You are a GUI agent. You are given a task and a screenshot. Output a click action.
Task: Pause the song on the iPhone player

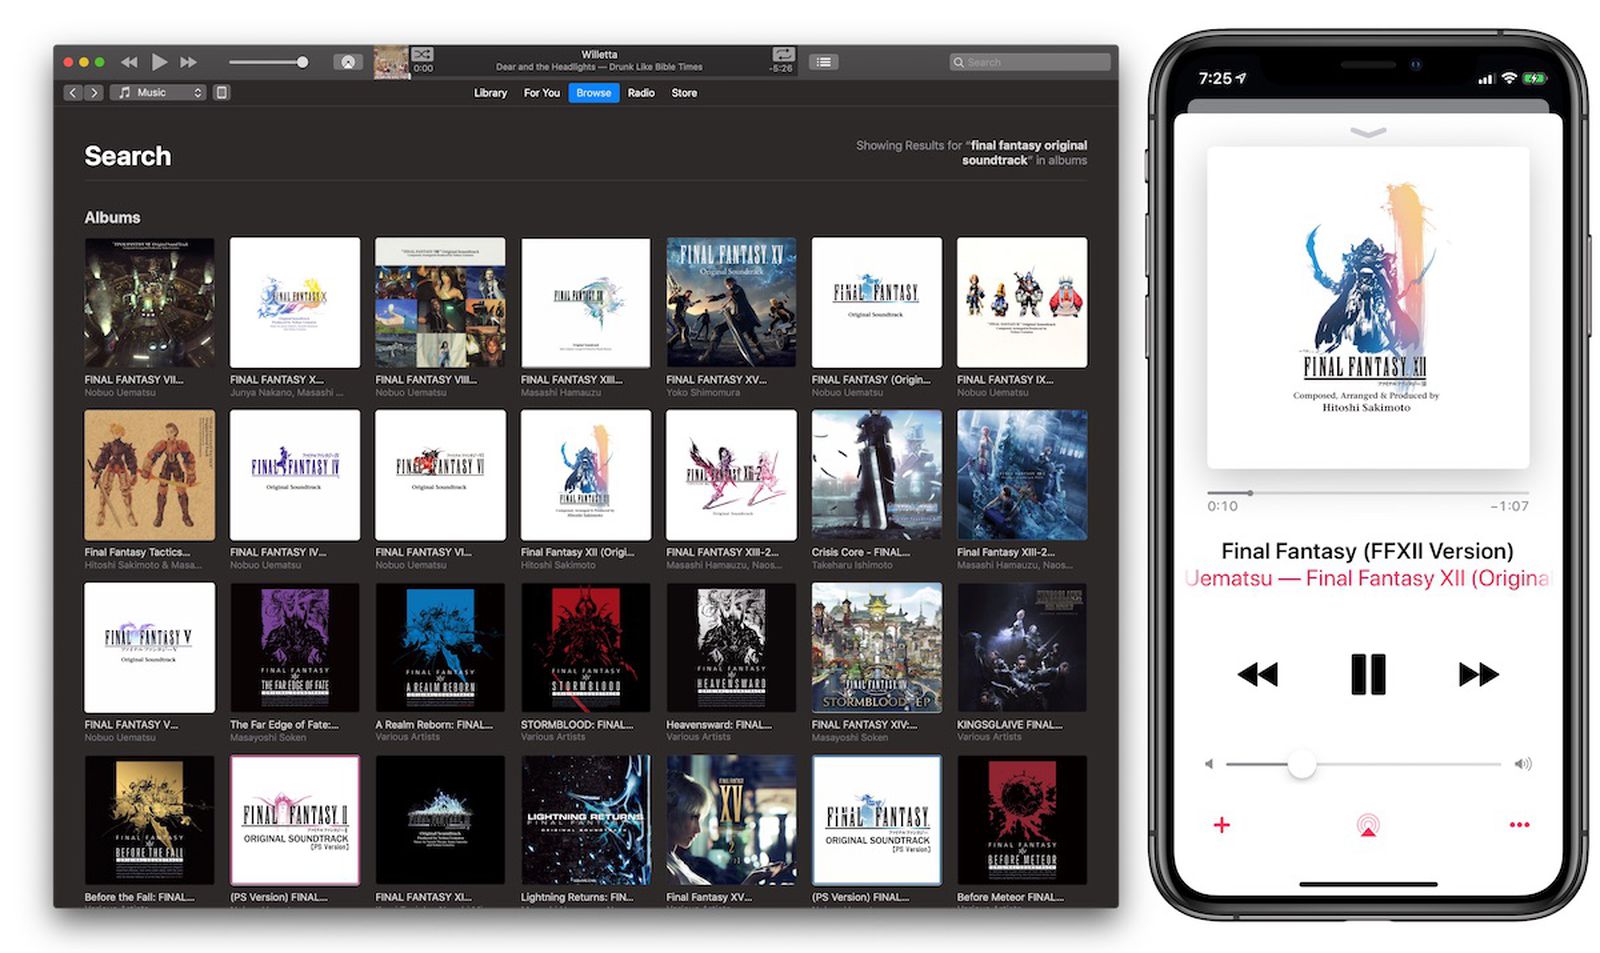click(1367, 674)
